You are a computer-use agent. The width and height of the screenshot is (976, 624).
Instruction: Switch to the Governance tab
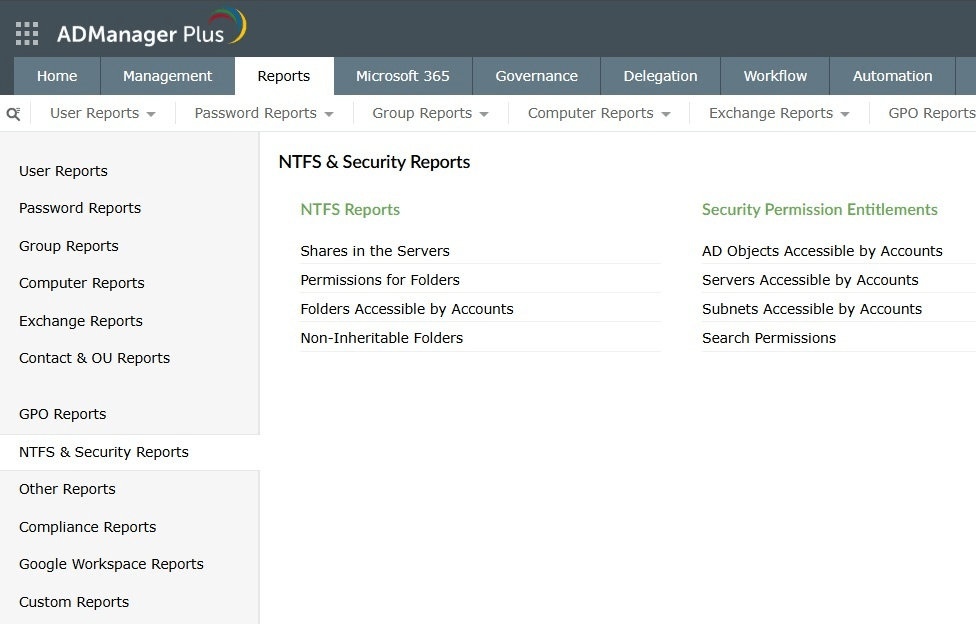(536, 75)
